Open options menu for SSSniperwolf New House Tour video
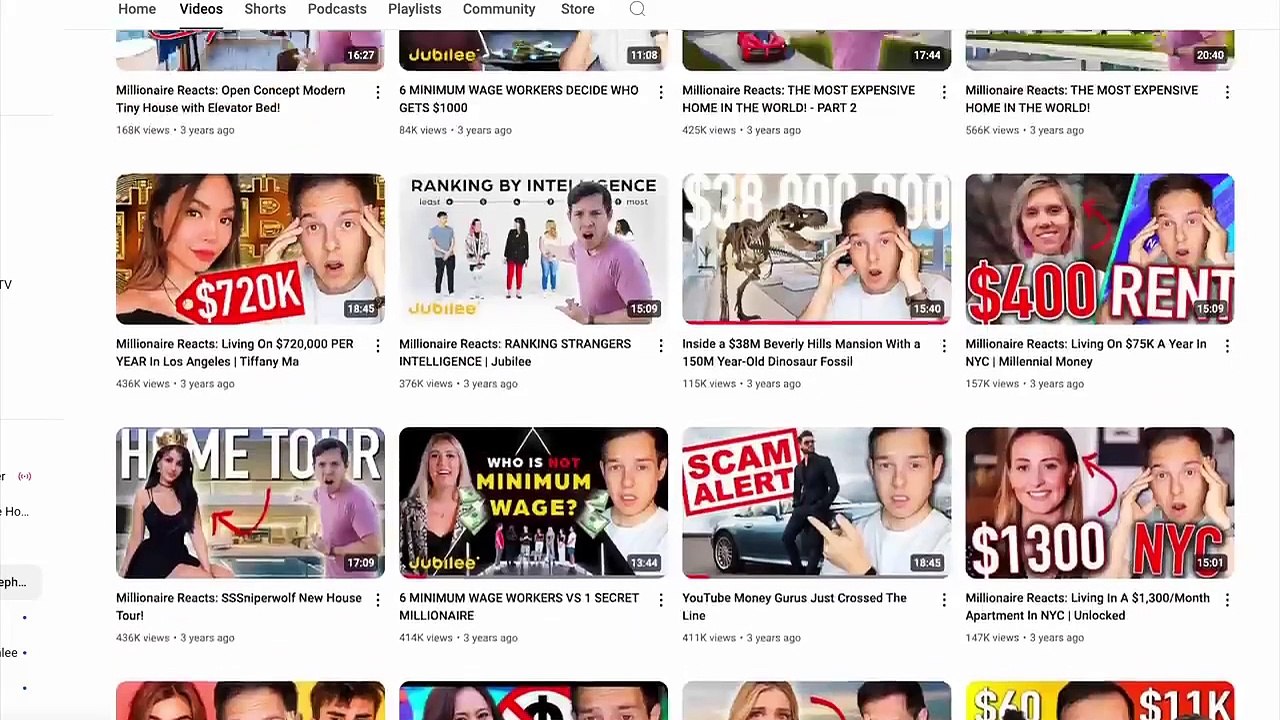 point(377,600)
